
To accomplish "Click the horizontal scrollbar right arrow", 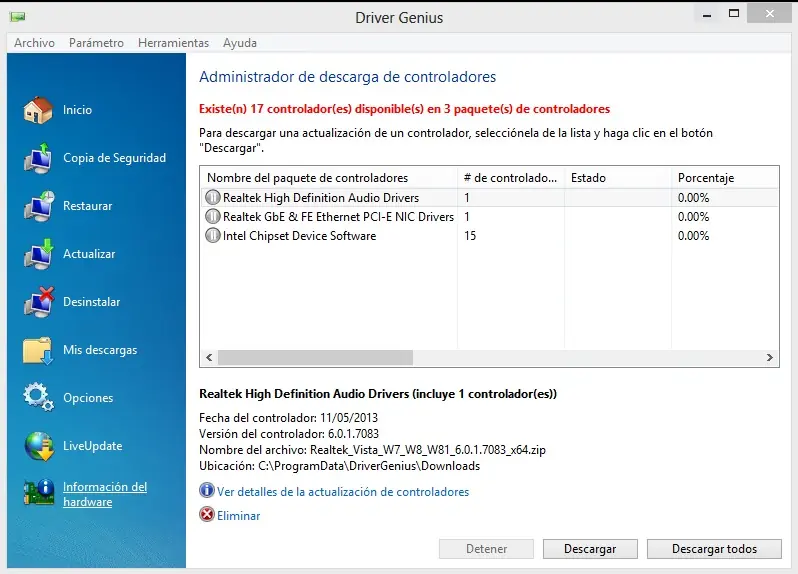I will [x=770, y=358].
